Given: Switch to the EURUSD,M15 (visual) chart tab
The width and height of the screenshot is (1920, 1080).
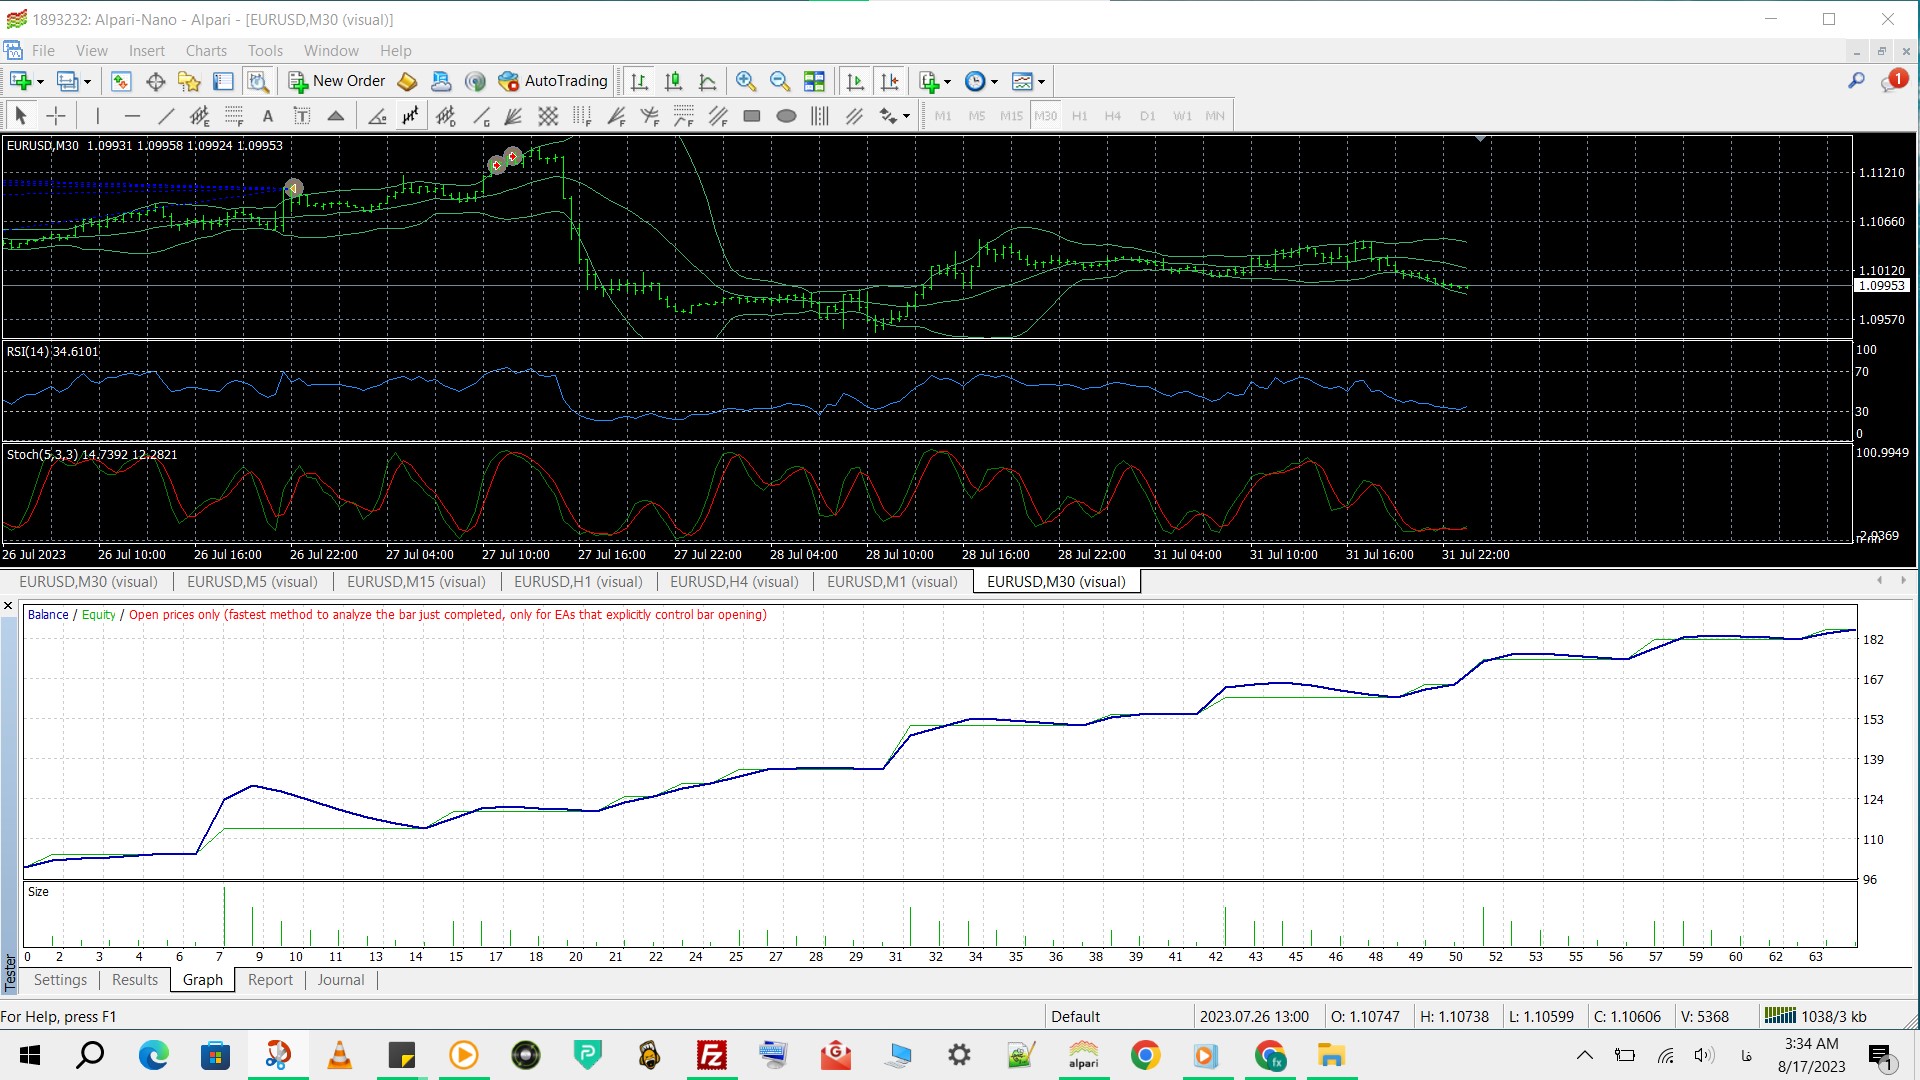Looking at the screenshot, I should tap(416, 582).
